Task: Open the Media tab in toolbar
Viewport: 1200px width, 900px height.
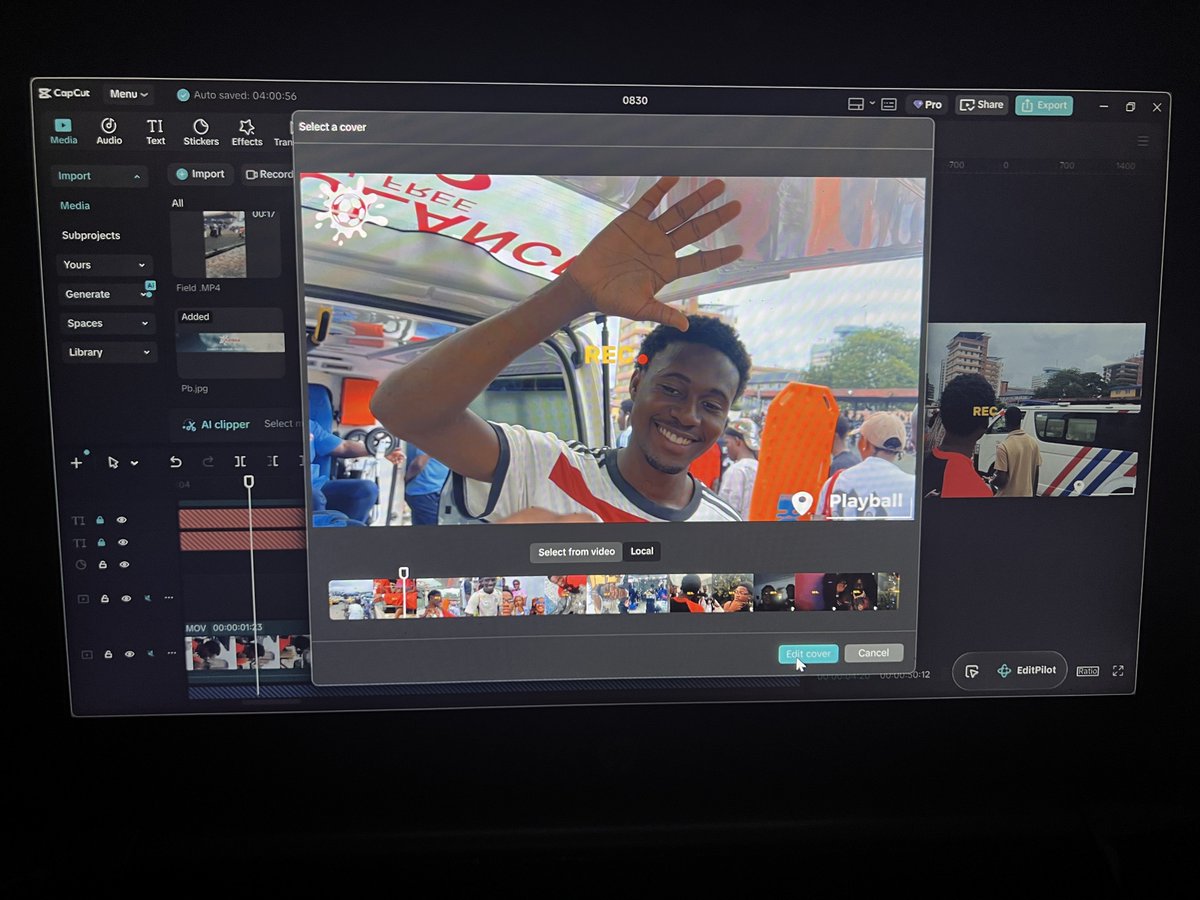Action: point(63,132)
